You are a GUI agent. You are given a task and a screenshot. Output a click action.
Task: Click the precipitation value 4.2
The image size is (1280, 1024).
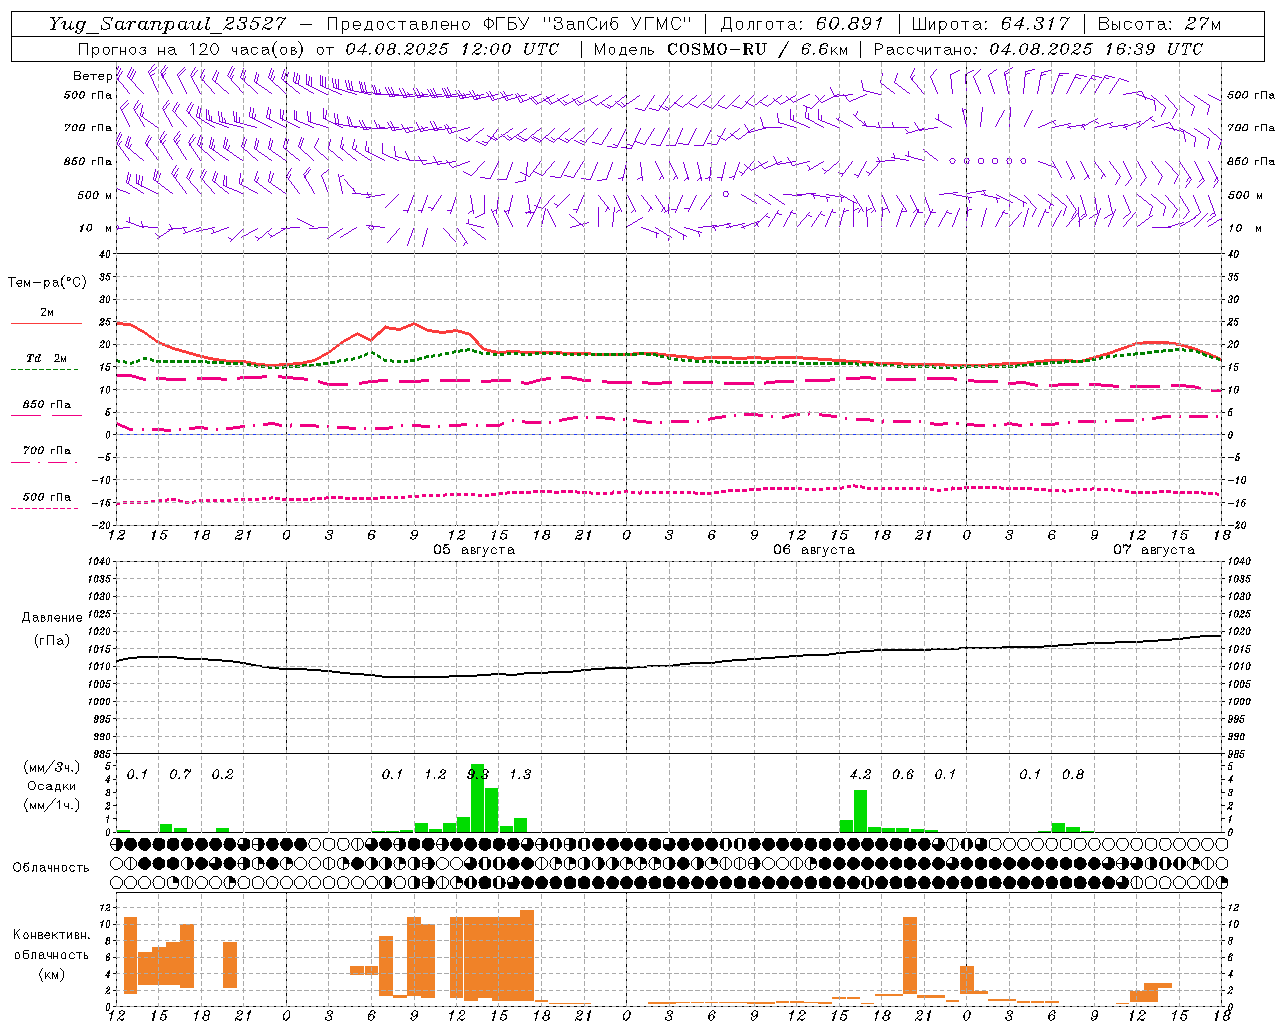click(x=860, y=774)
